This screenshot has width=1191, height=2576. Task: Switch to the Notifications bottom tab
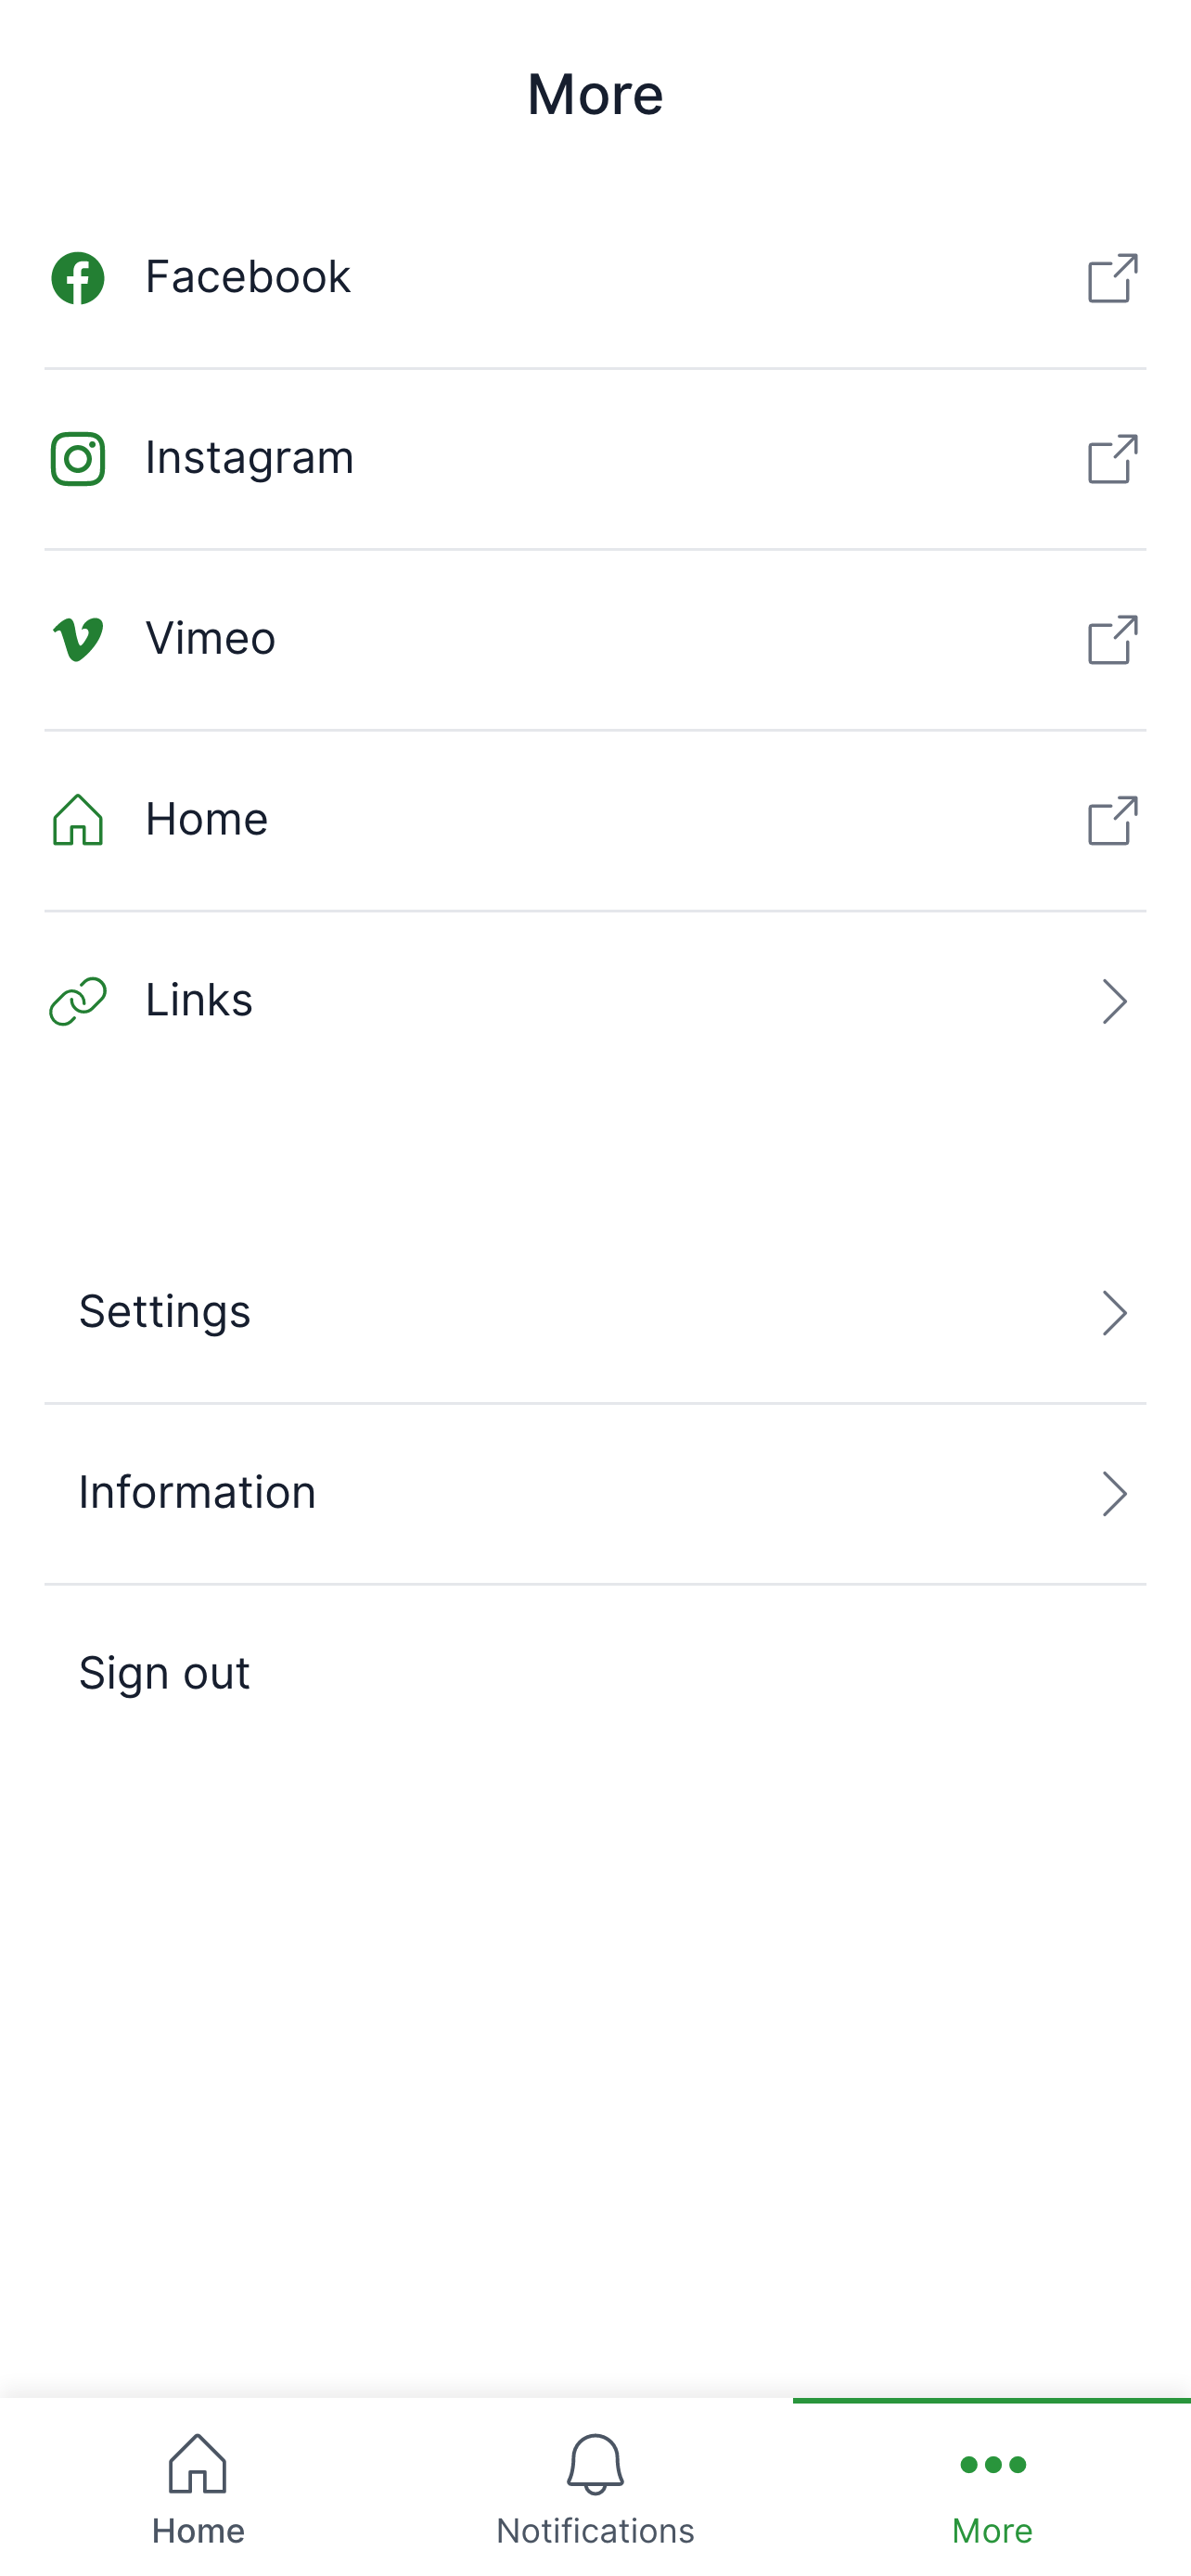pos(595,2488)
